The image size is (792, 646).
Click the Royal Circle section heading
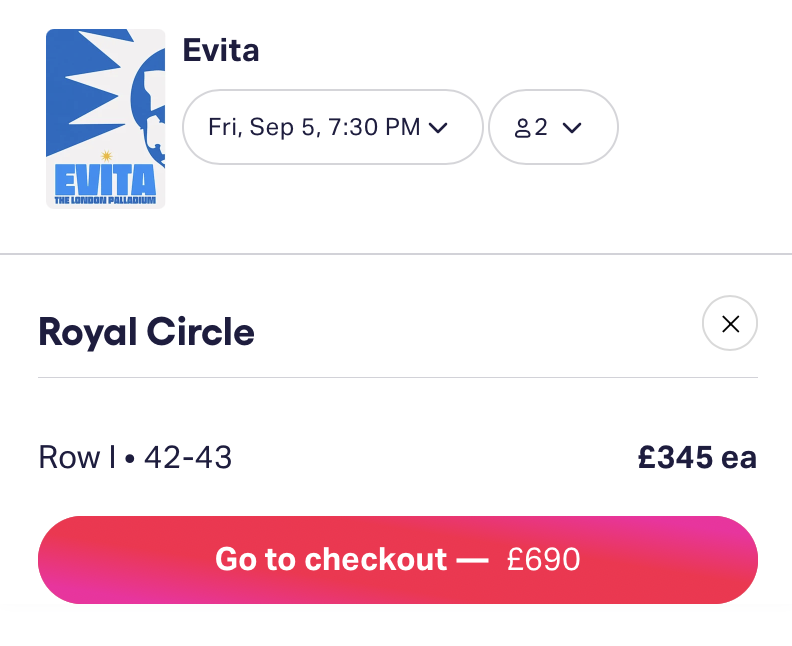(x=146, y=332)
